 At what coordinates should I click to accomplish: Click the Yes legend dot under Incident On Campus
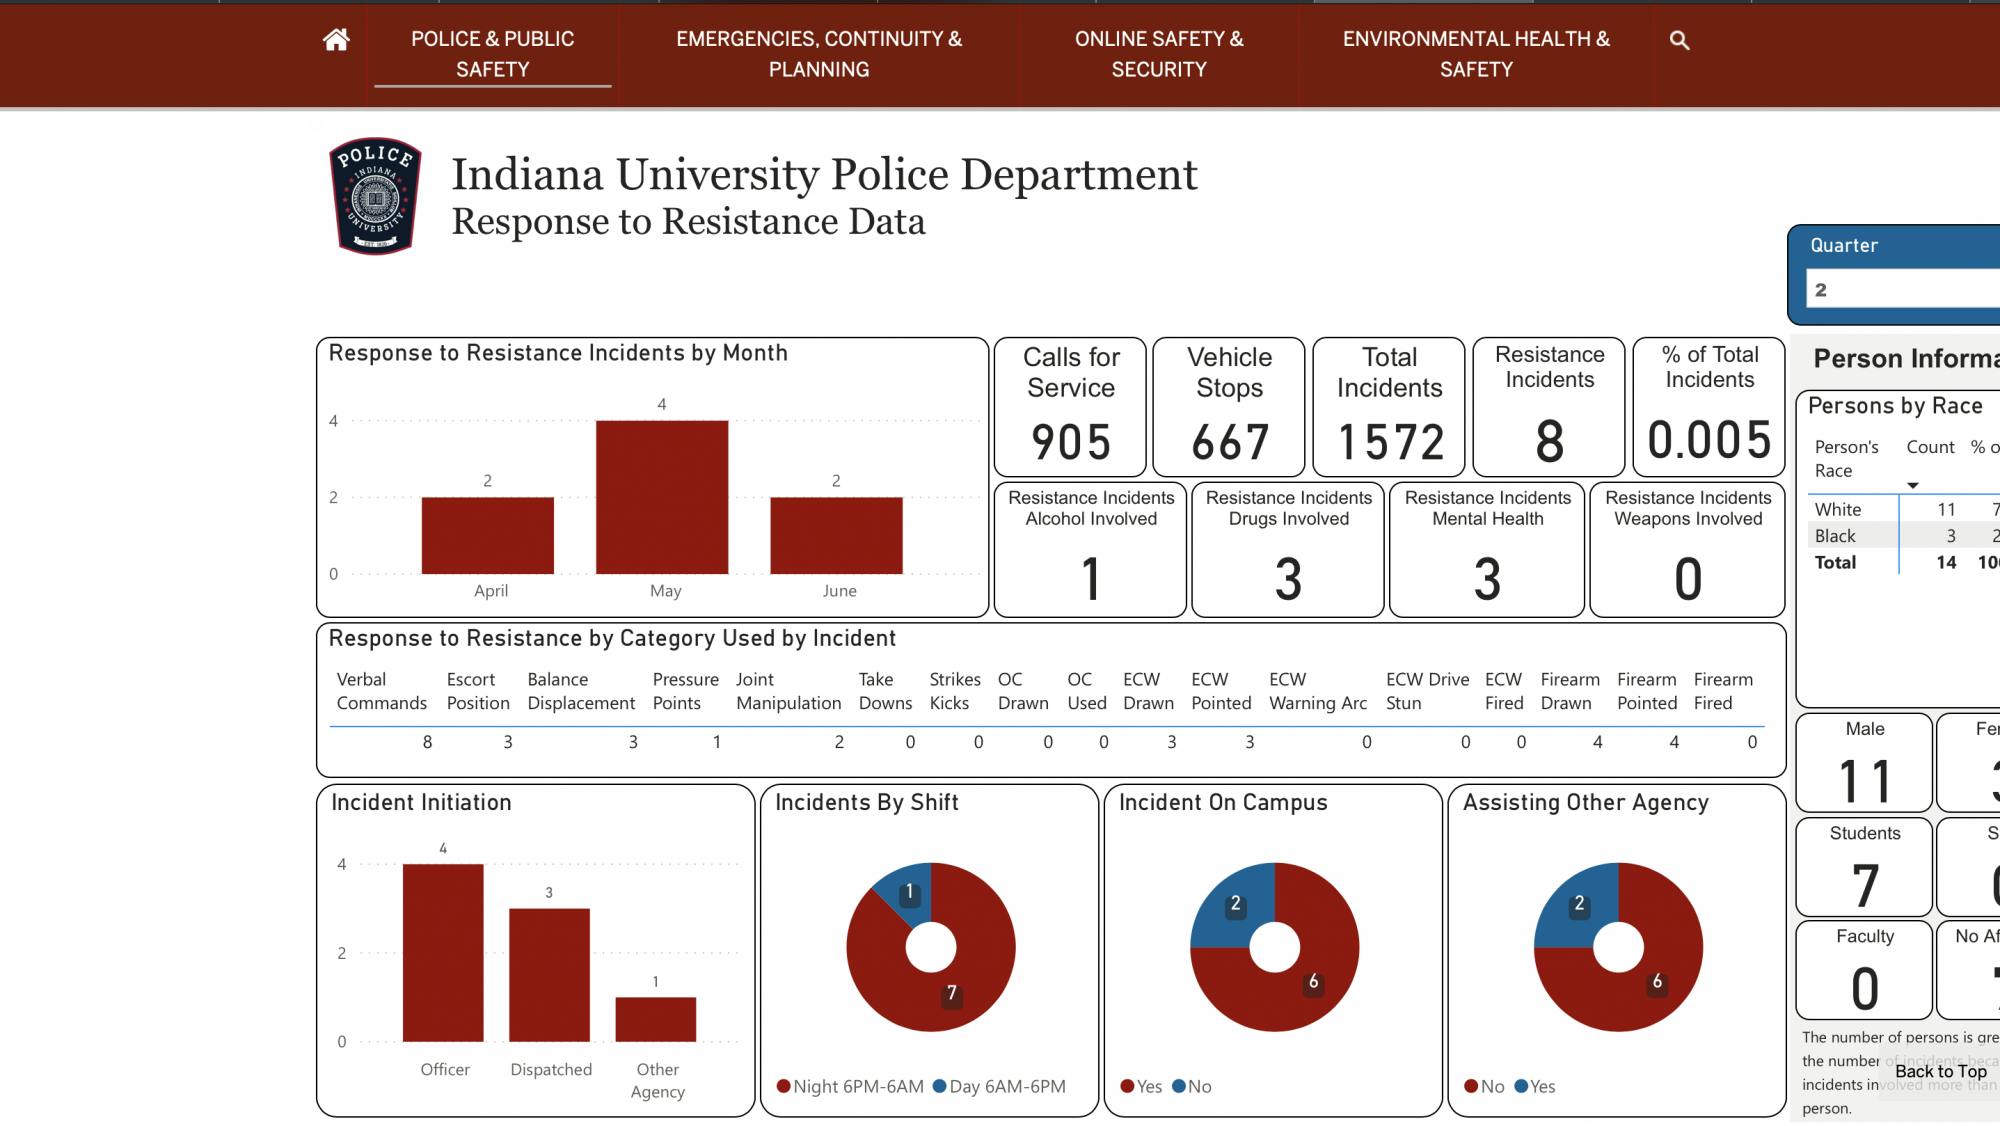coord(1128,1086)
